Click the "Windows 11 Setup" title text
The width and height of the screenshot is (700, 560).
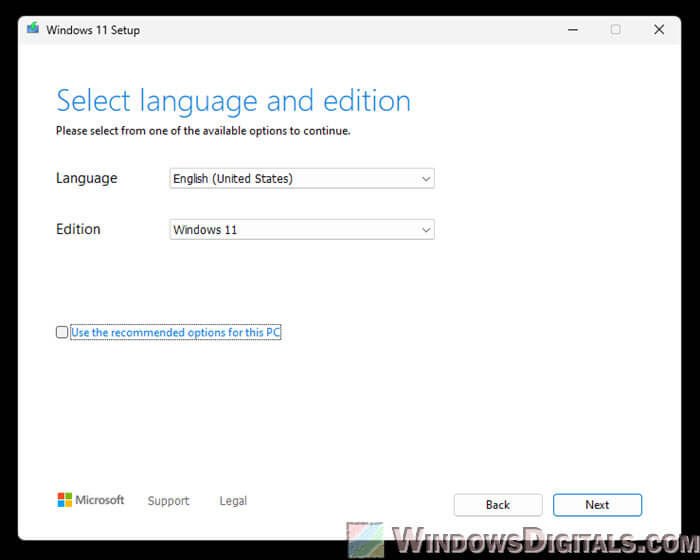tap(93, 30)
